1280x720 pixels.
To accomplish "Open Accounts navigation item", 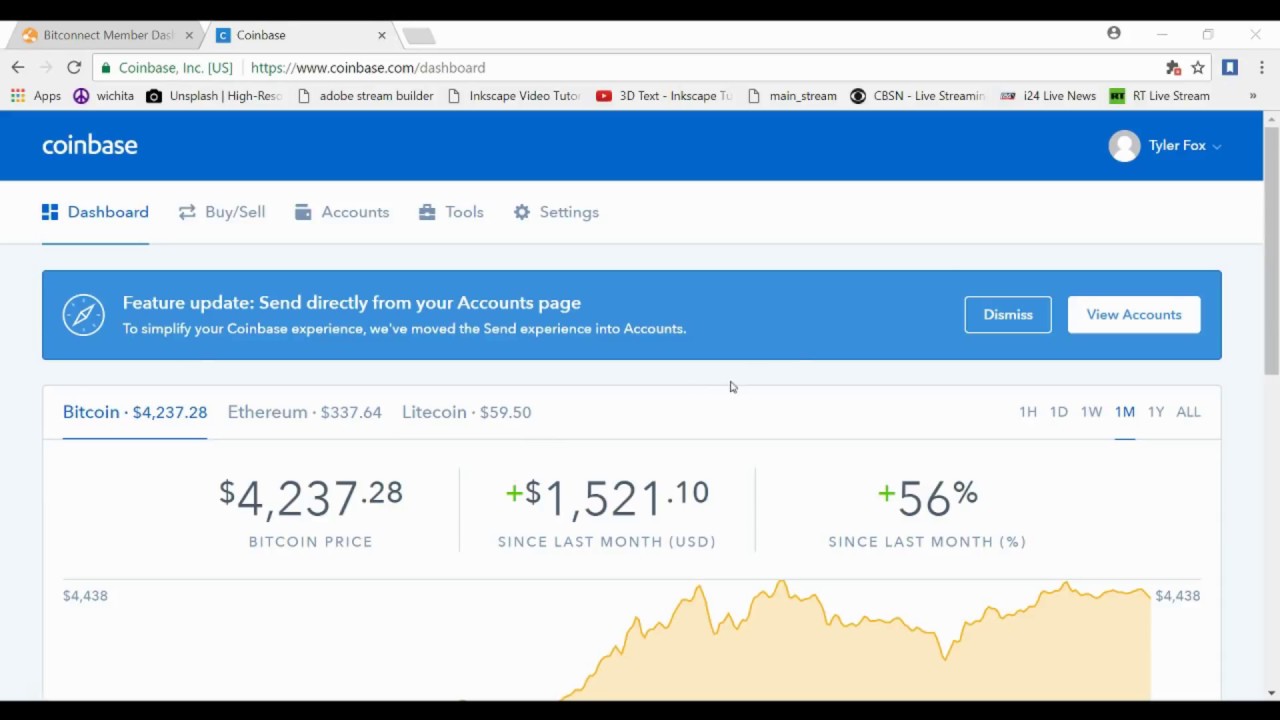I will pos(342,212).
